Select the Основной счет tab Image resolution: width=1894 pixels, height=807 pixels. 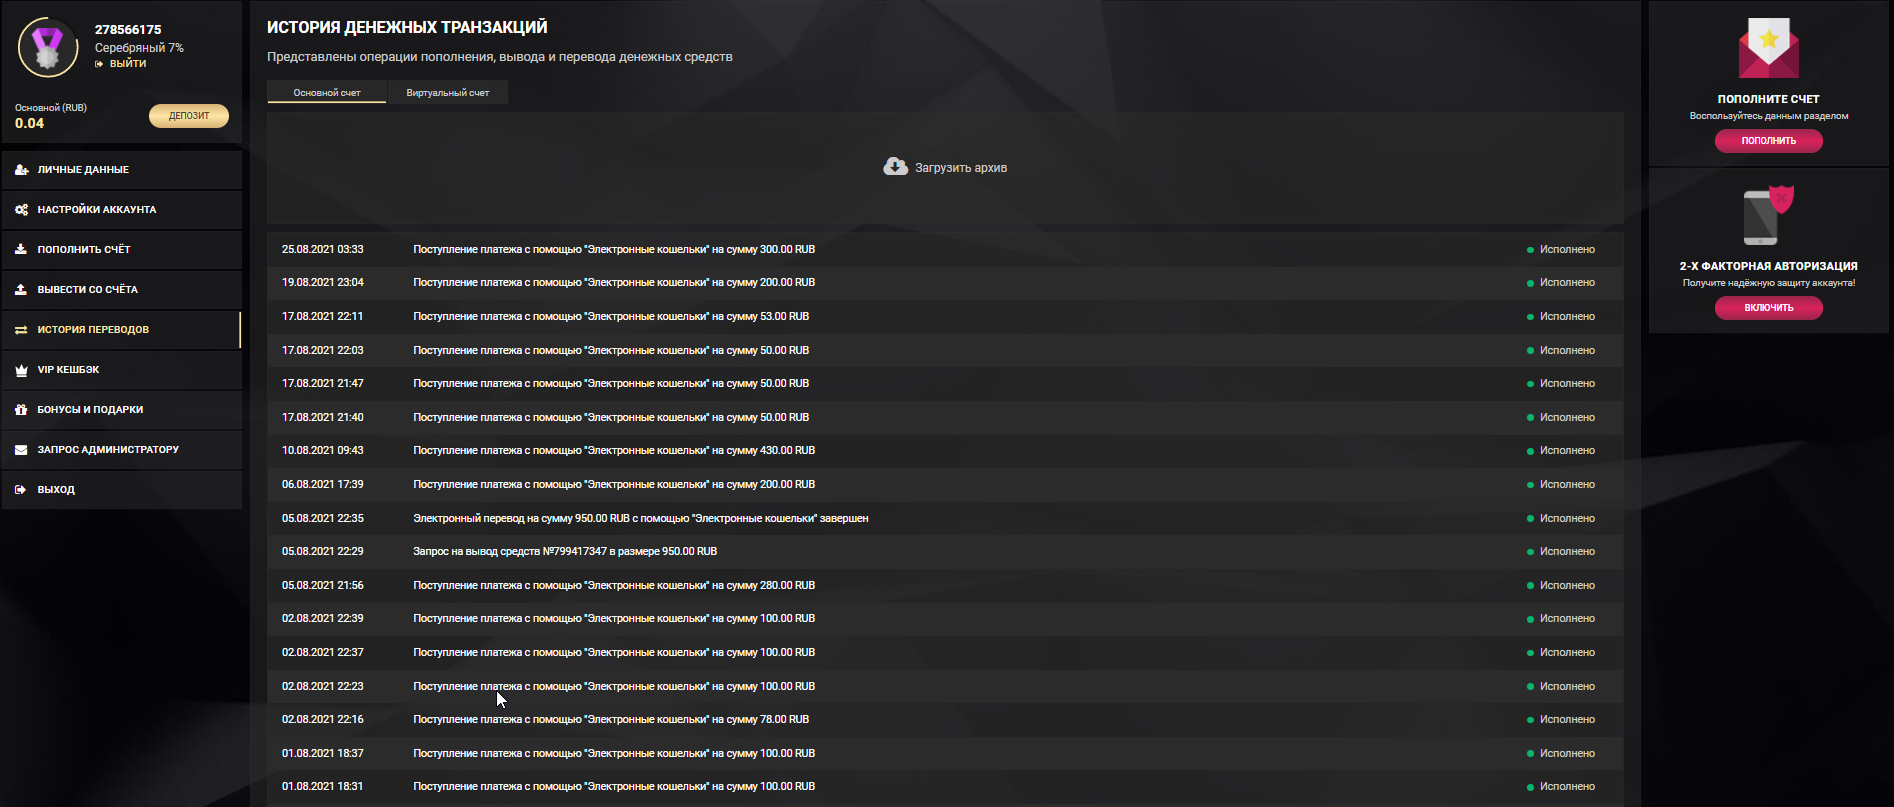click(x=327, y=93)
